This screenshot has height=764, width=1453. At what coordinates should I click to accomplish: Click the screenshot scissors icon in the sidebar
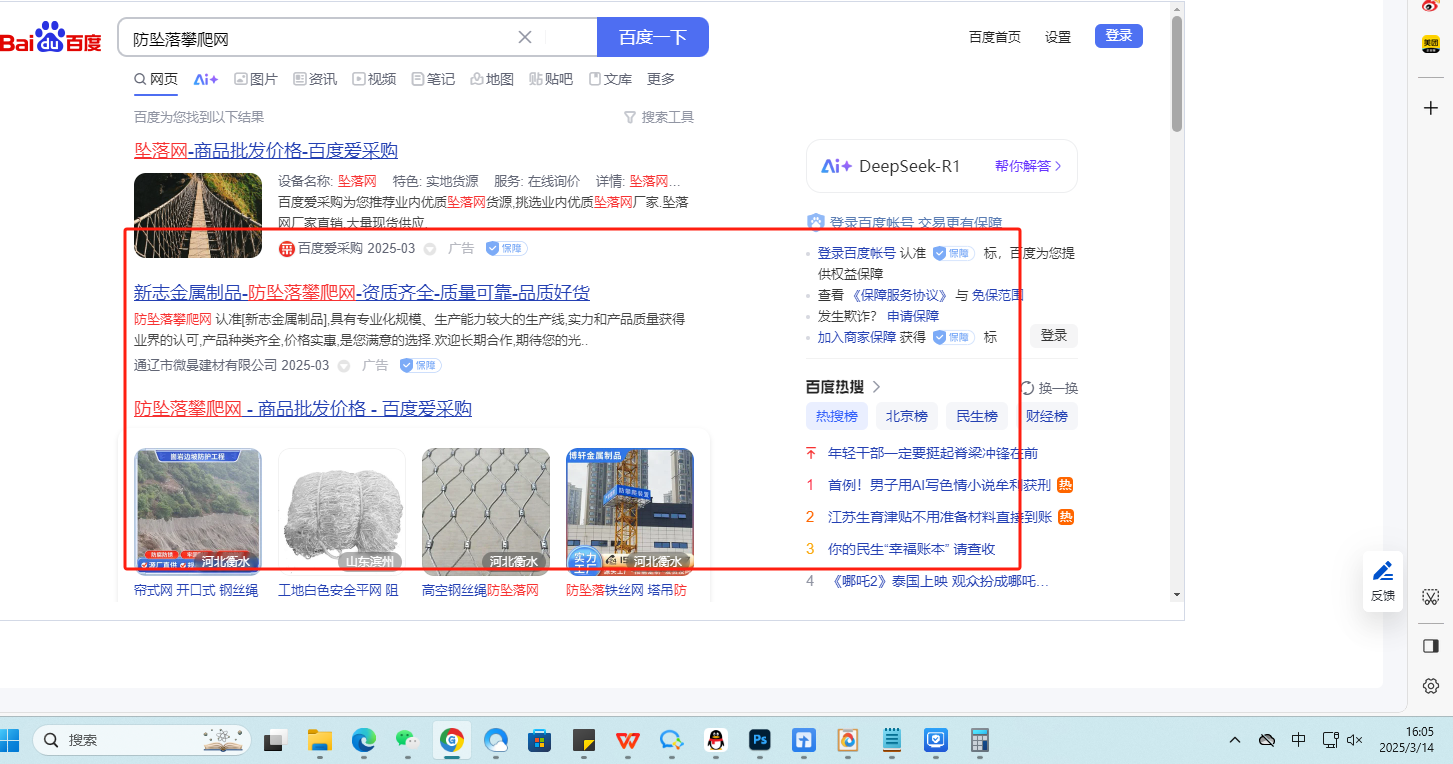[1430, 597]
